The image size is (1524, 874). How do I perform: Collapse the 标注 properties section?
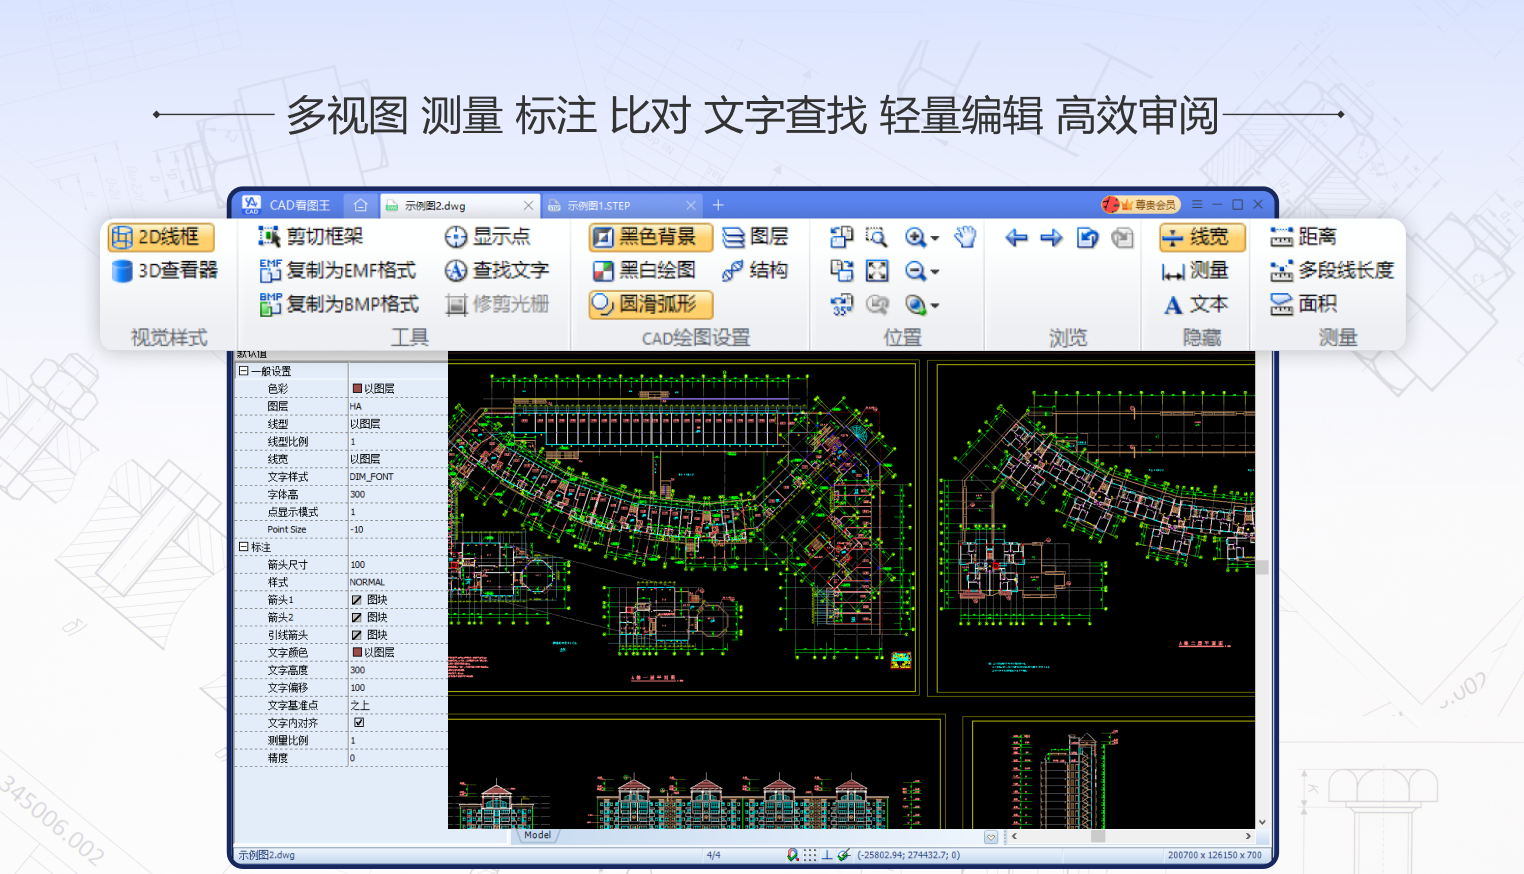pos(243,547)
